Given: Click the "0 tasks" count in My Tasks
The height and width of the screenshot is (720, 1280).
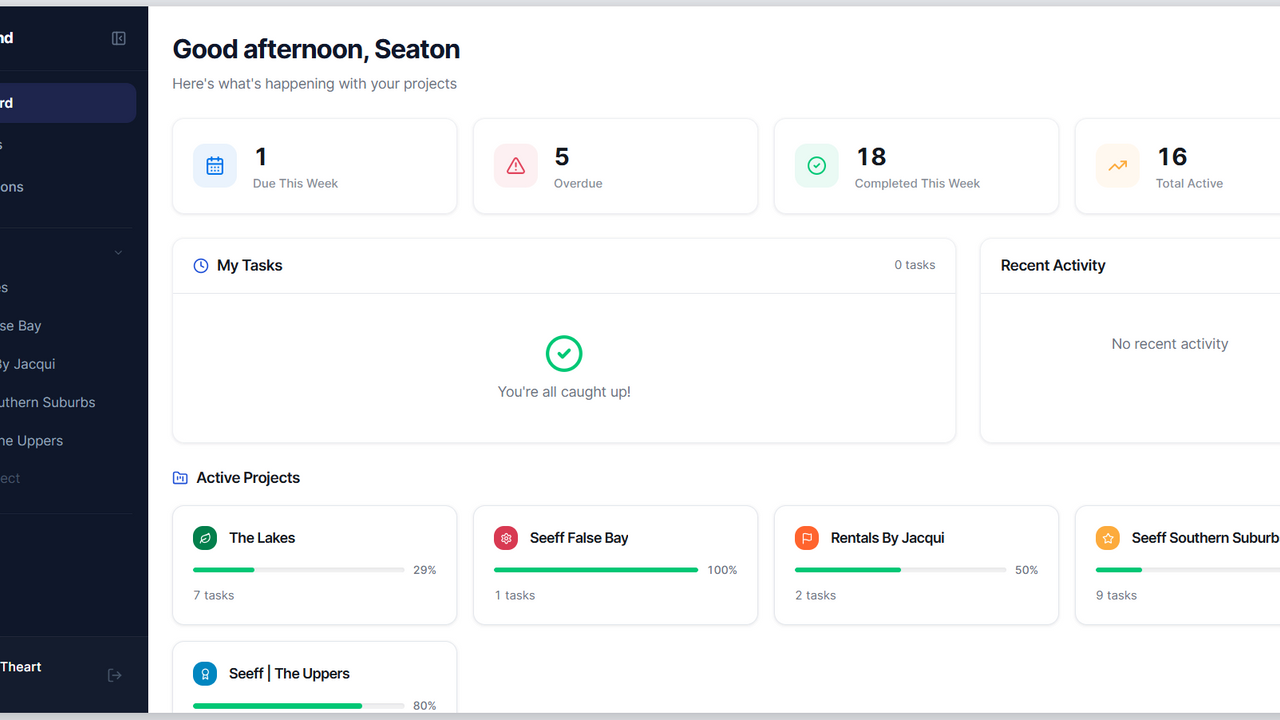Looking at the screenshot, I should click(x=915, y=265).
